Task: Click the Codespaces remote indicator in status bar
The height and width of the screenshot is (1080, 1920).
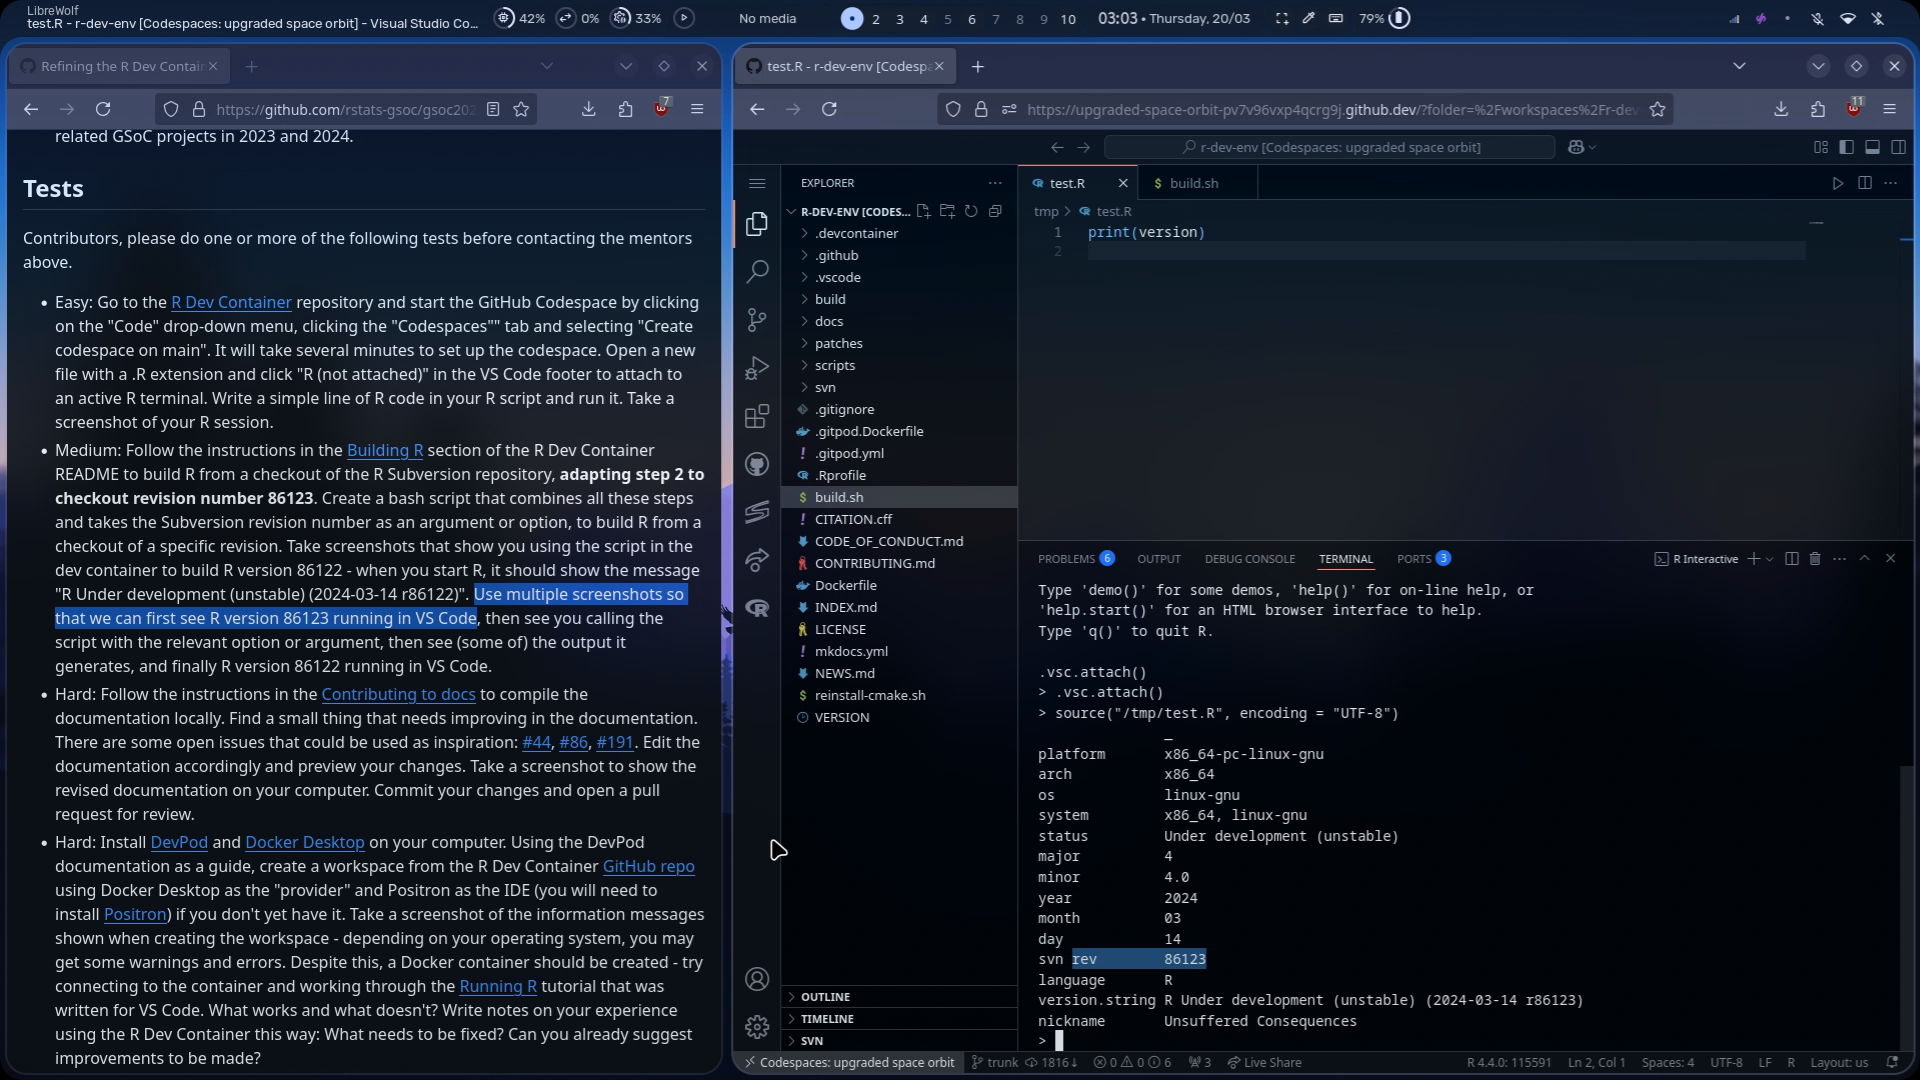Action: (x=848, y=1062)
